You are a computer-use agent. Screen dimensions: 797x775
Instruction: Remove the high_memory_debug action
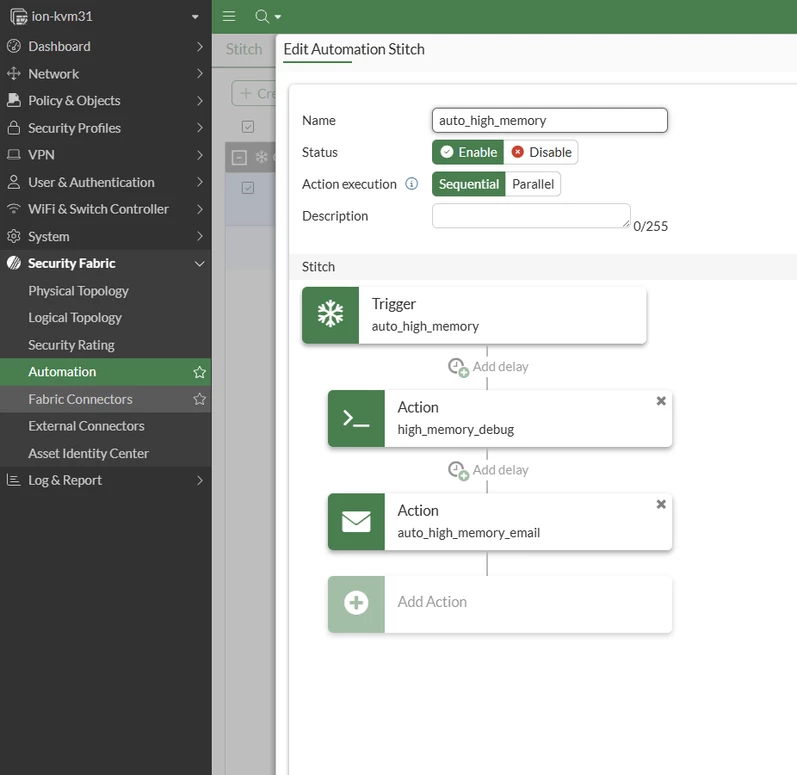pyautogui.click(x=661, y=401)
